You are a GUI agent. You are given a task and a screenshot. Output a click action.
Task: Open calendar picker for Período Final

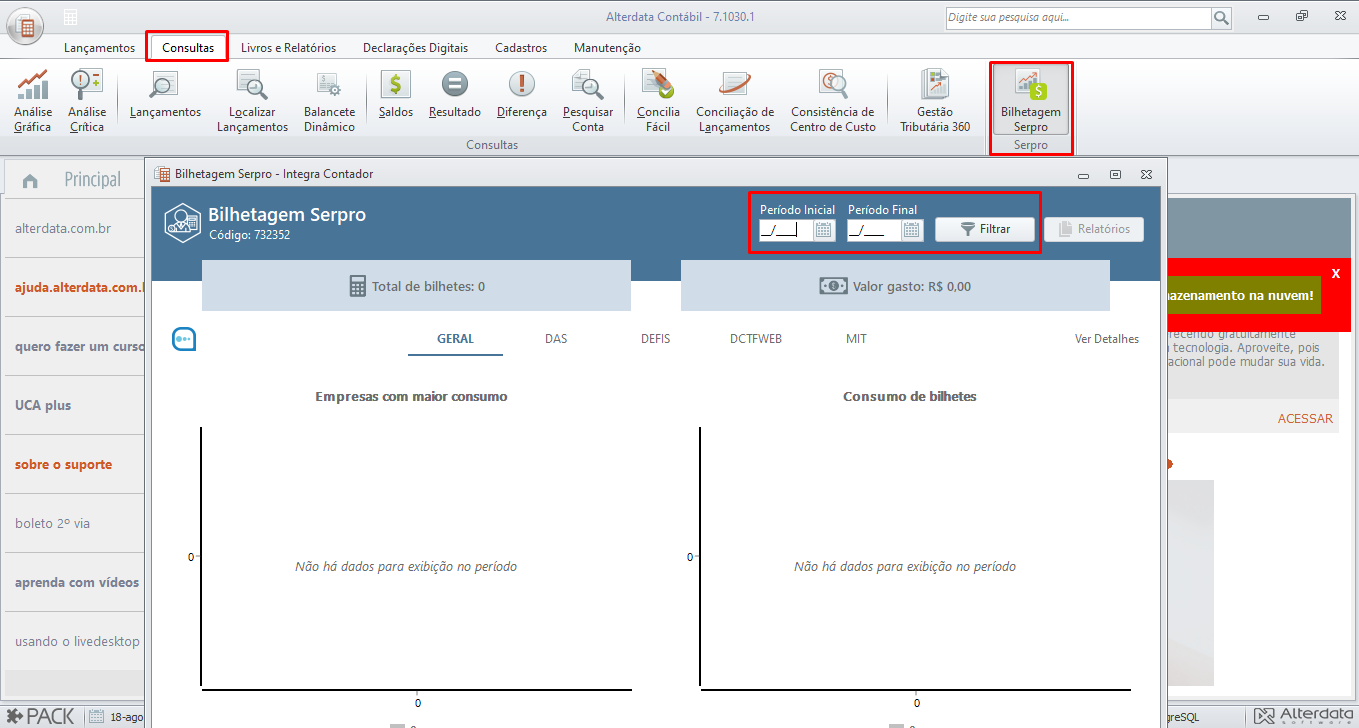[912, 230]
